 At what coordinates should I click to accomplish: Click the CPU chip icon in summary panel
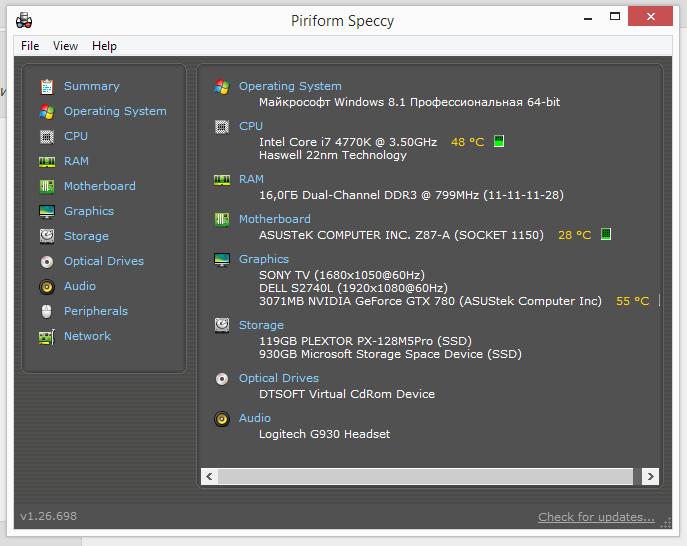pyautogui.click(x=222, y=127)
